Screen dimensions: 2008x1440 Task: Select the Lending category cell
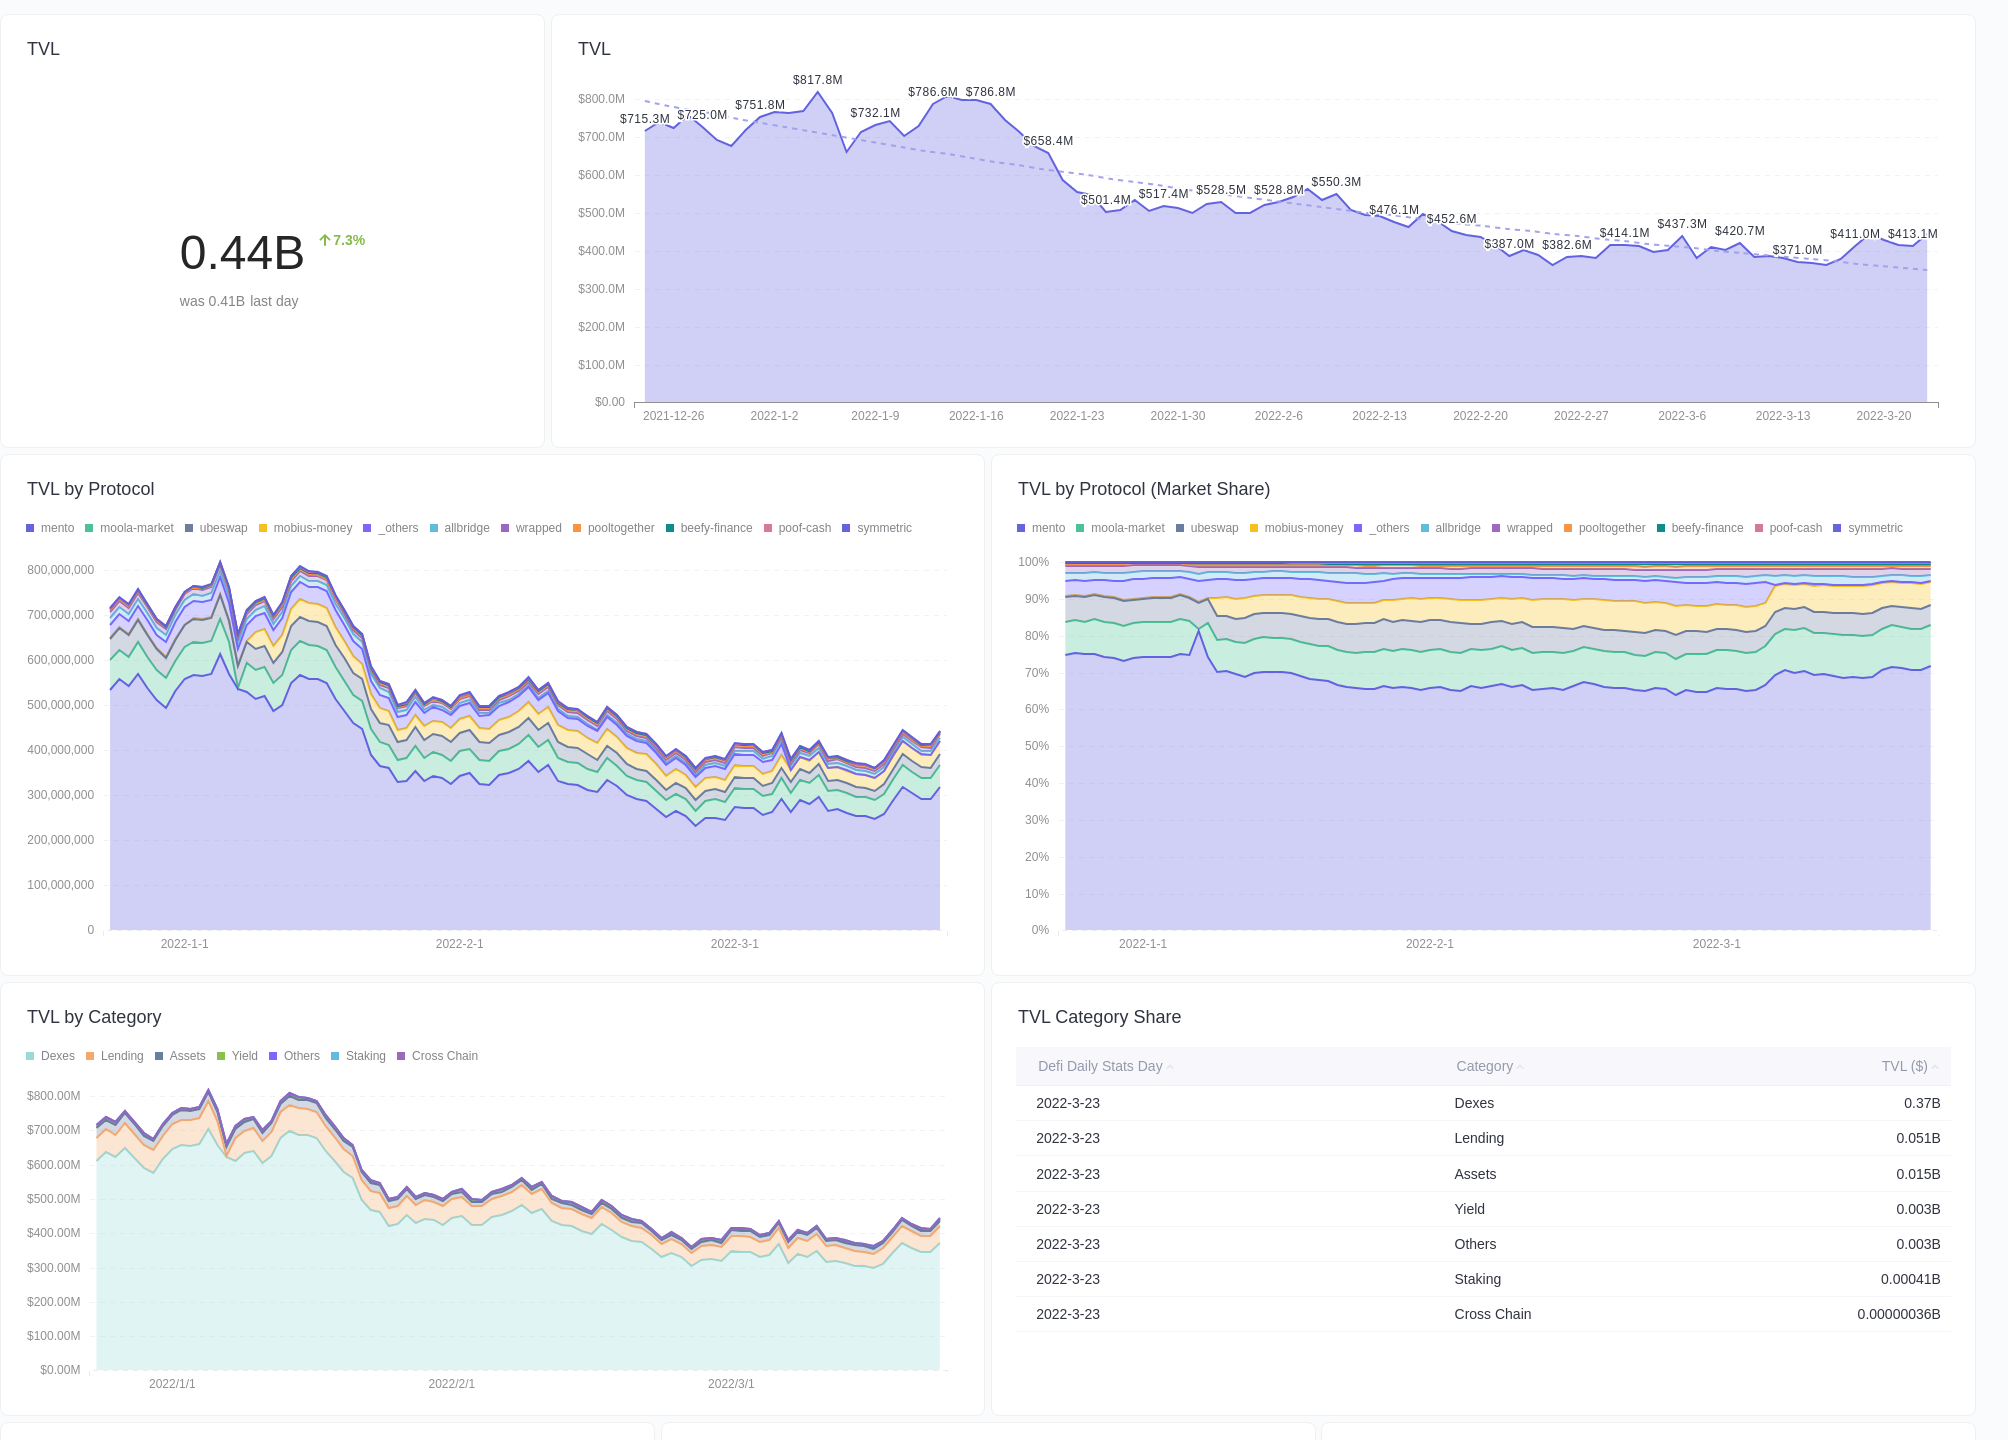tap(1479, 1138)
